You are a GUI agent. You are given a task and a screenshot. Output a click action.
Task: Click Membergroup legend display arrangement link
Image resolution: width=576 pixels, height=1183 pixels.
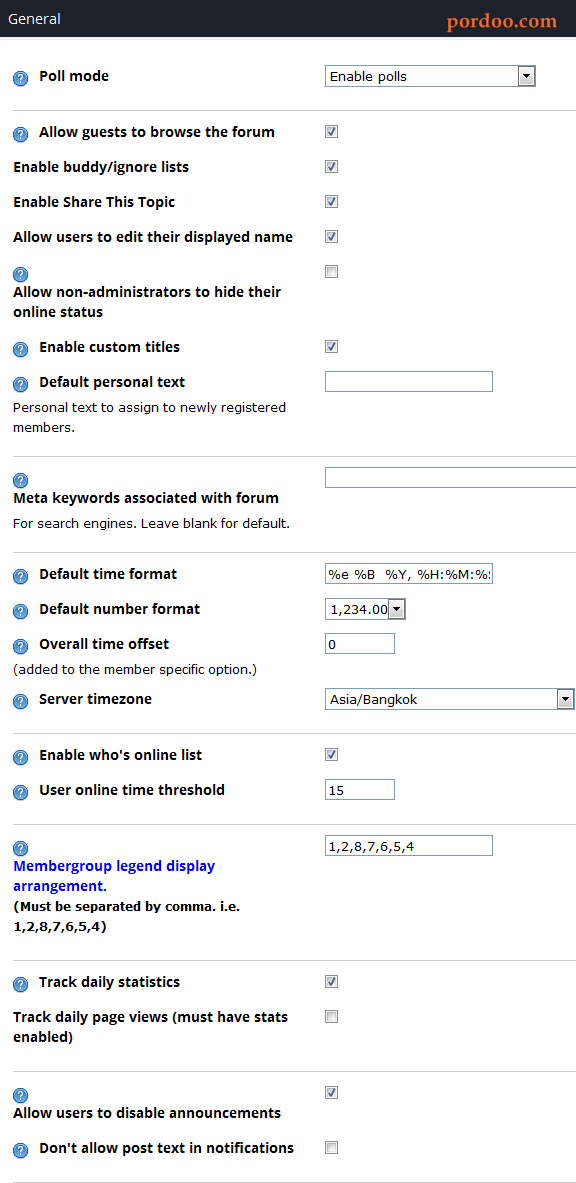point(114,876)
